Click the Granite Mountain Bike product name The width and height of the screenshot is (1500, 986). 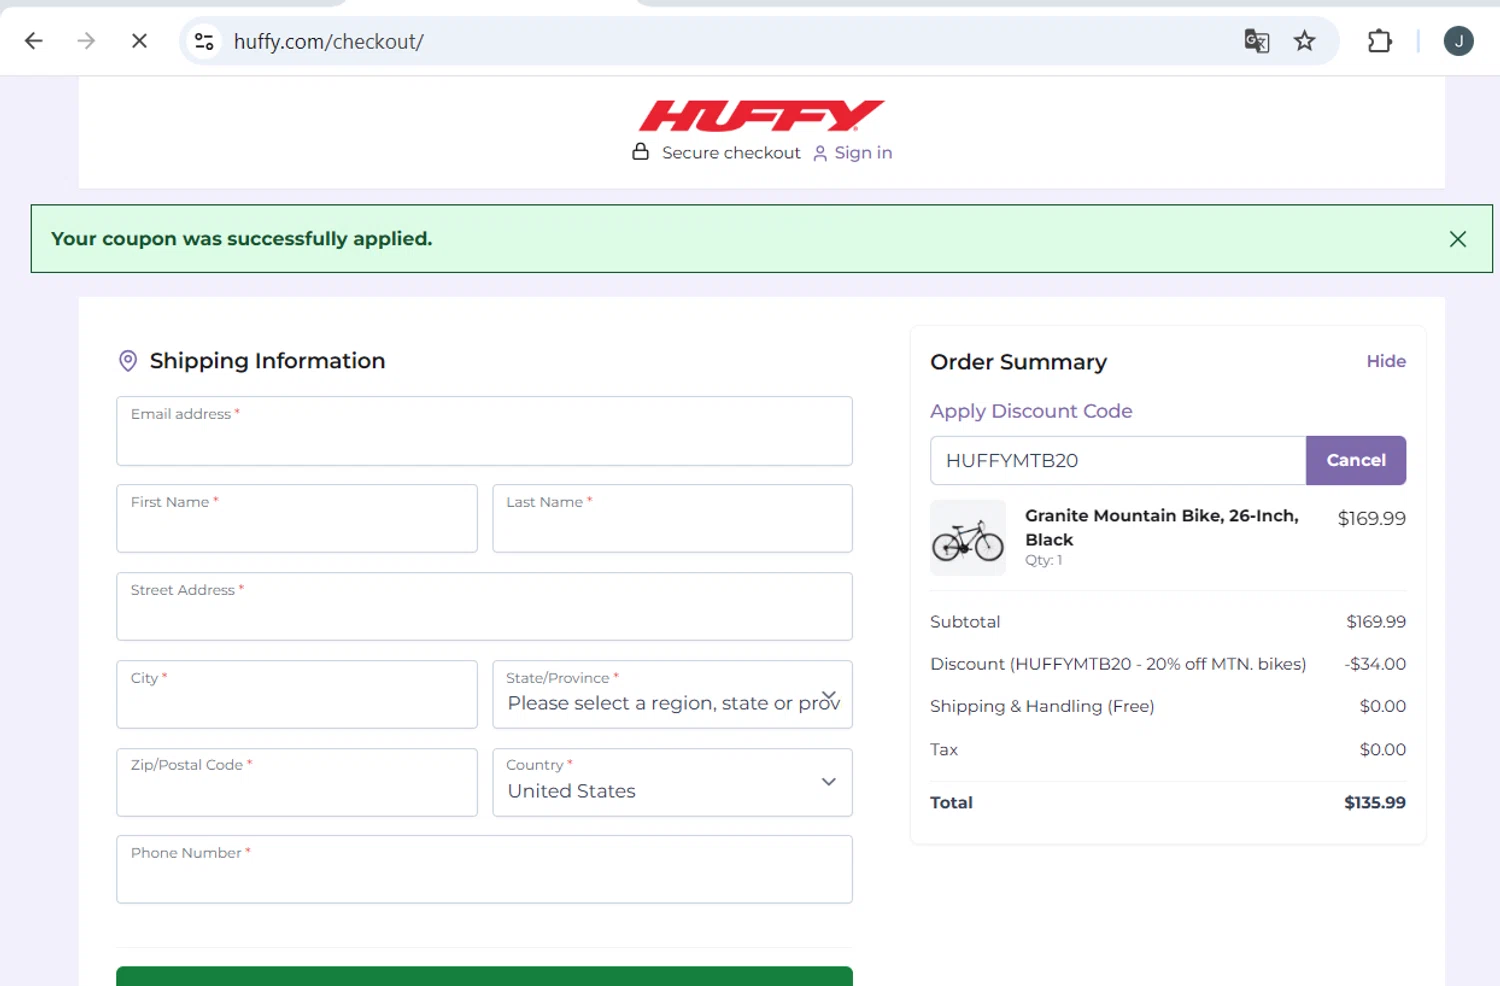point(1162,527)
